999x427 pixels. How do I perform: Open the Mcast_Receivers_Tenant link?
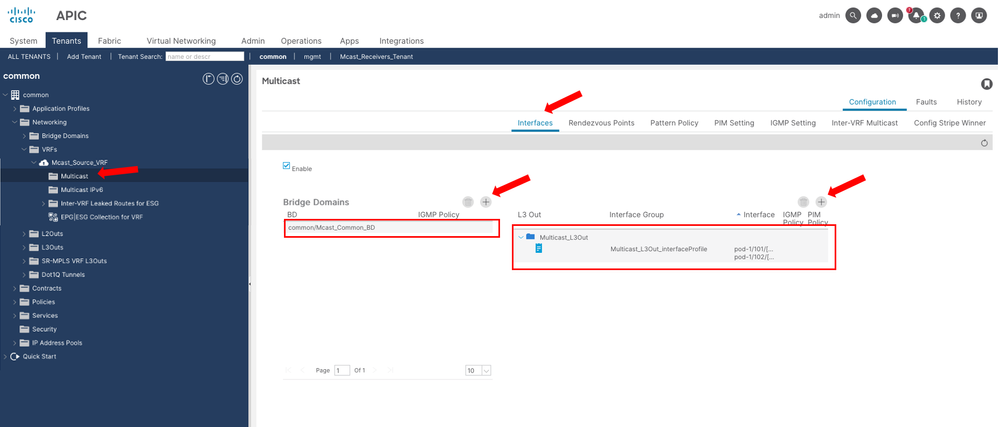(x=377, y=57)
